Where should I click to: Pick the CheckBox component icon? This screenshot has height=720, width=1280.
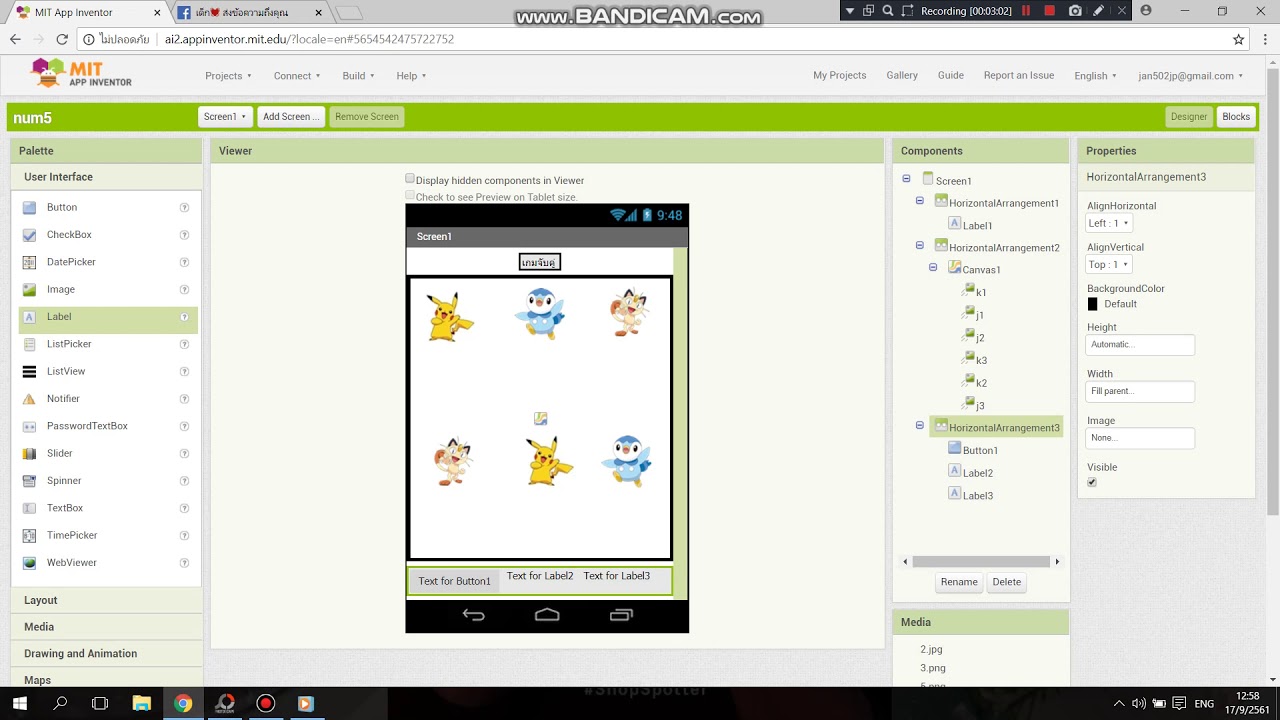coord(29,234)
